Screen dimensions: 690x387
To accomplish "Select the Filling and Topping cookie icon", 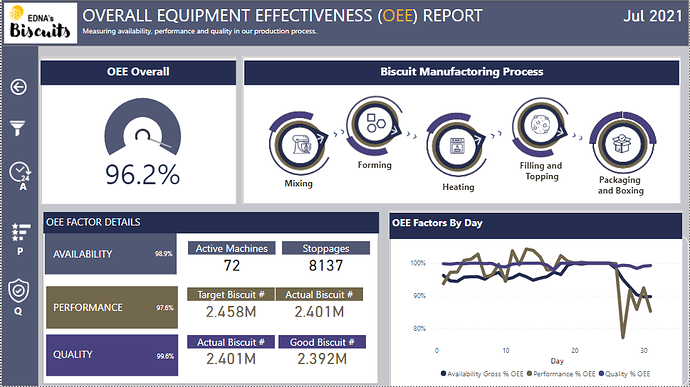I will (x=540, y=126).
